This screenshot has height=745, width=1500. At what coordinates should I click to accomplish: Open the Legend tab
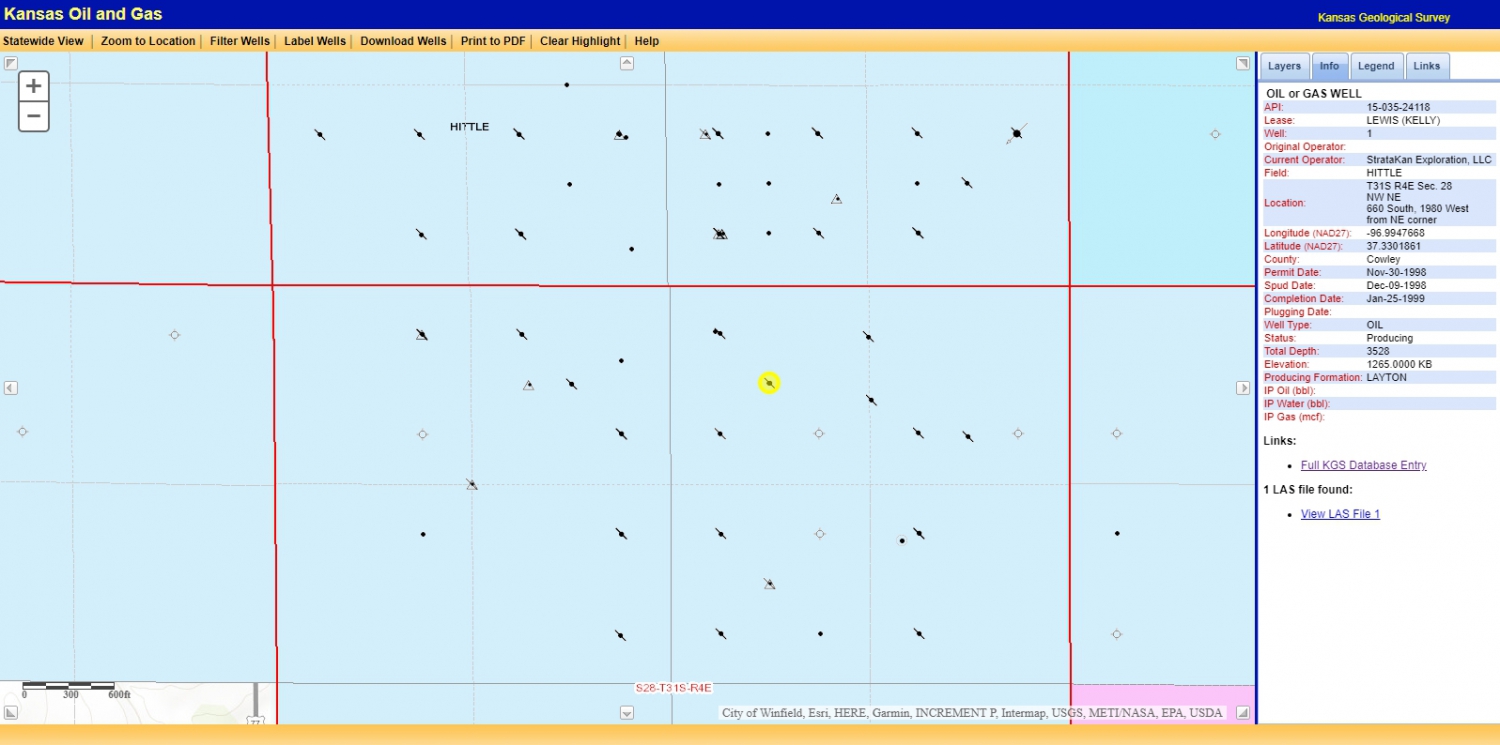pyautogui.click(x=1375, y=66)
